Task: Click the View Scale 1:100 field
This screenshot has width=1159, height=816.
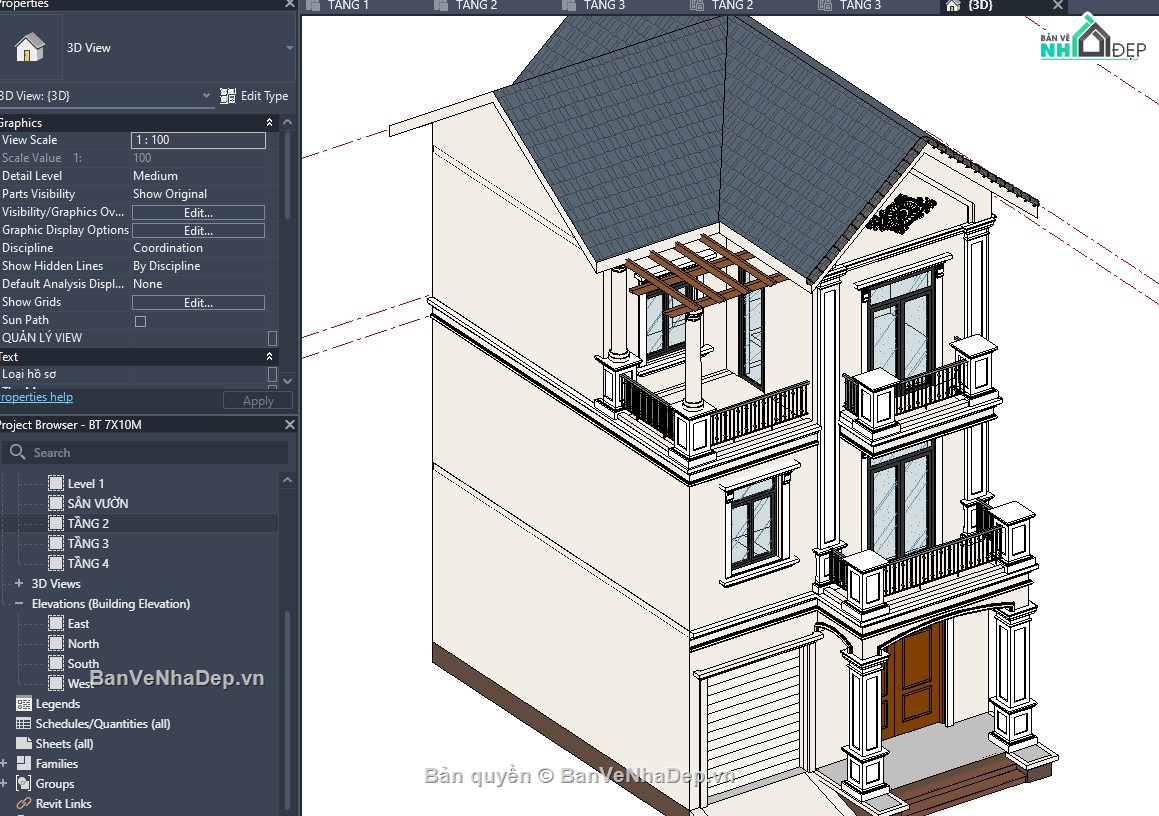Action: pyautogui.click(x=197, y=139)
